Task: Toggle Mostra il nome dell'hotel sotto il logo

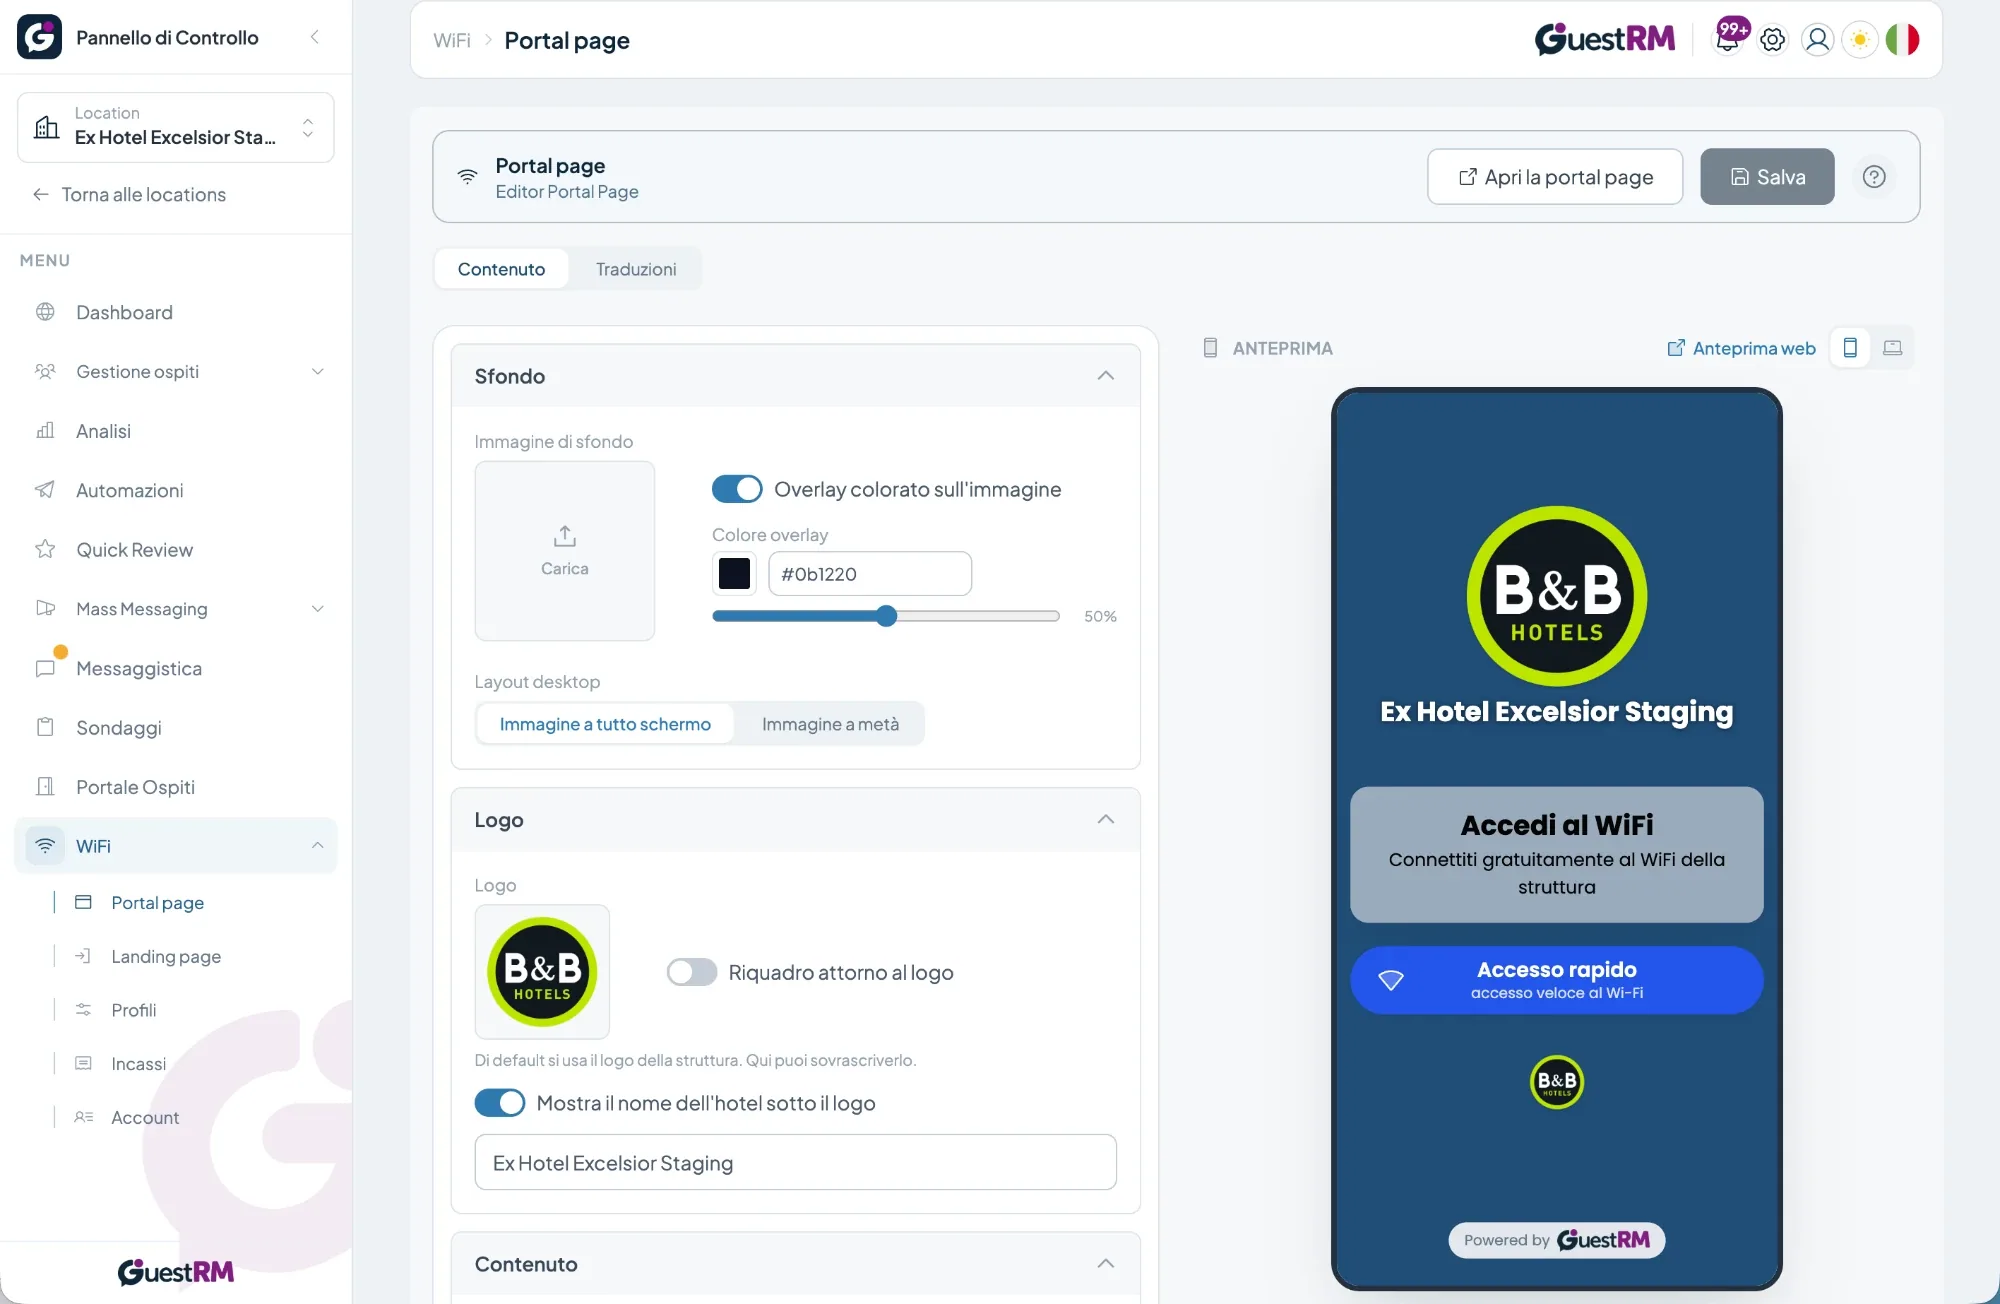Action: pyautogui.click(x=500, y=1103)
